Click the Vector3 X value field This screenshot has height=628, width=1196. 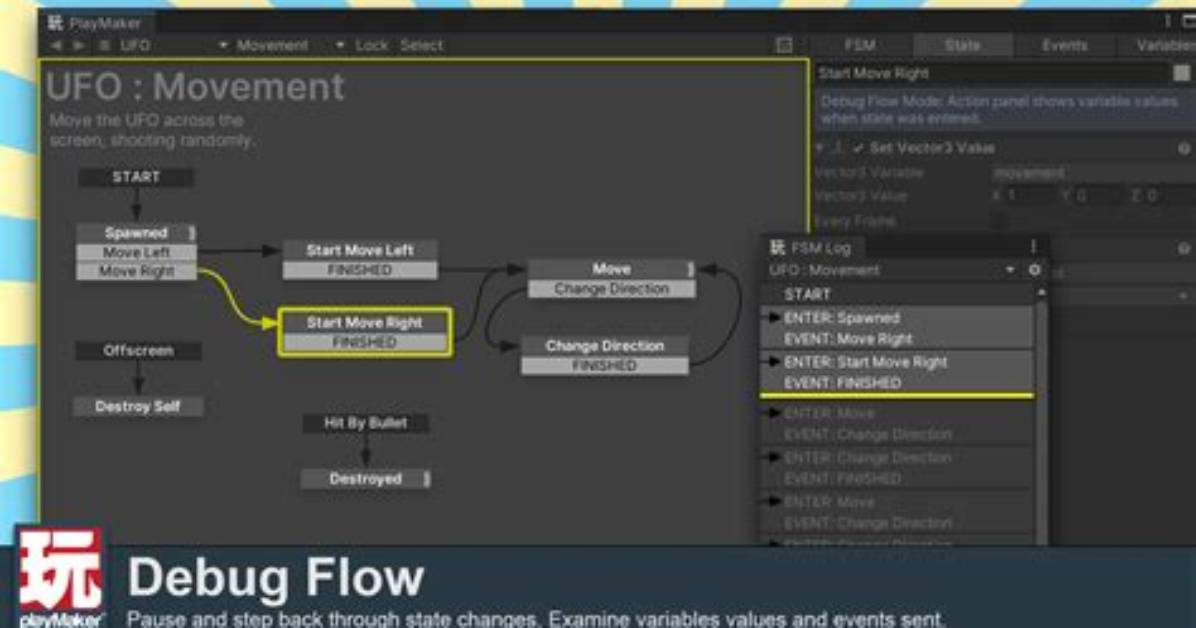pos(1030,196)
